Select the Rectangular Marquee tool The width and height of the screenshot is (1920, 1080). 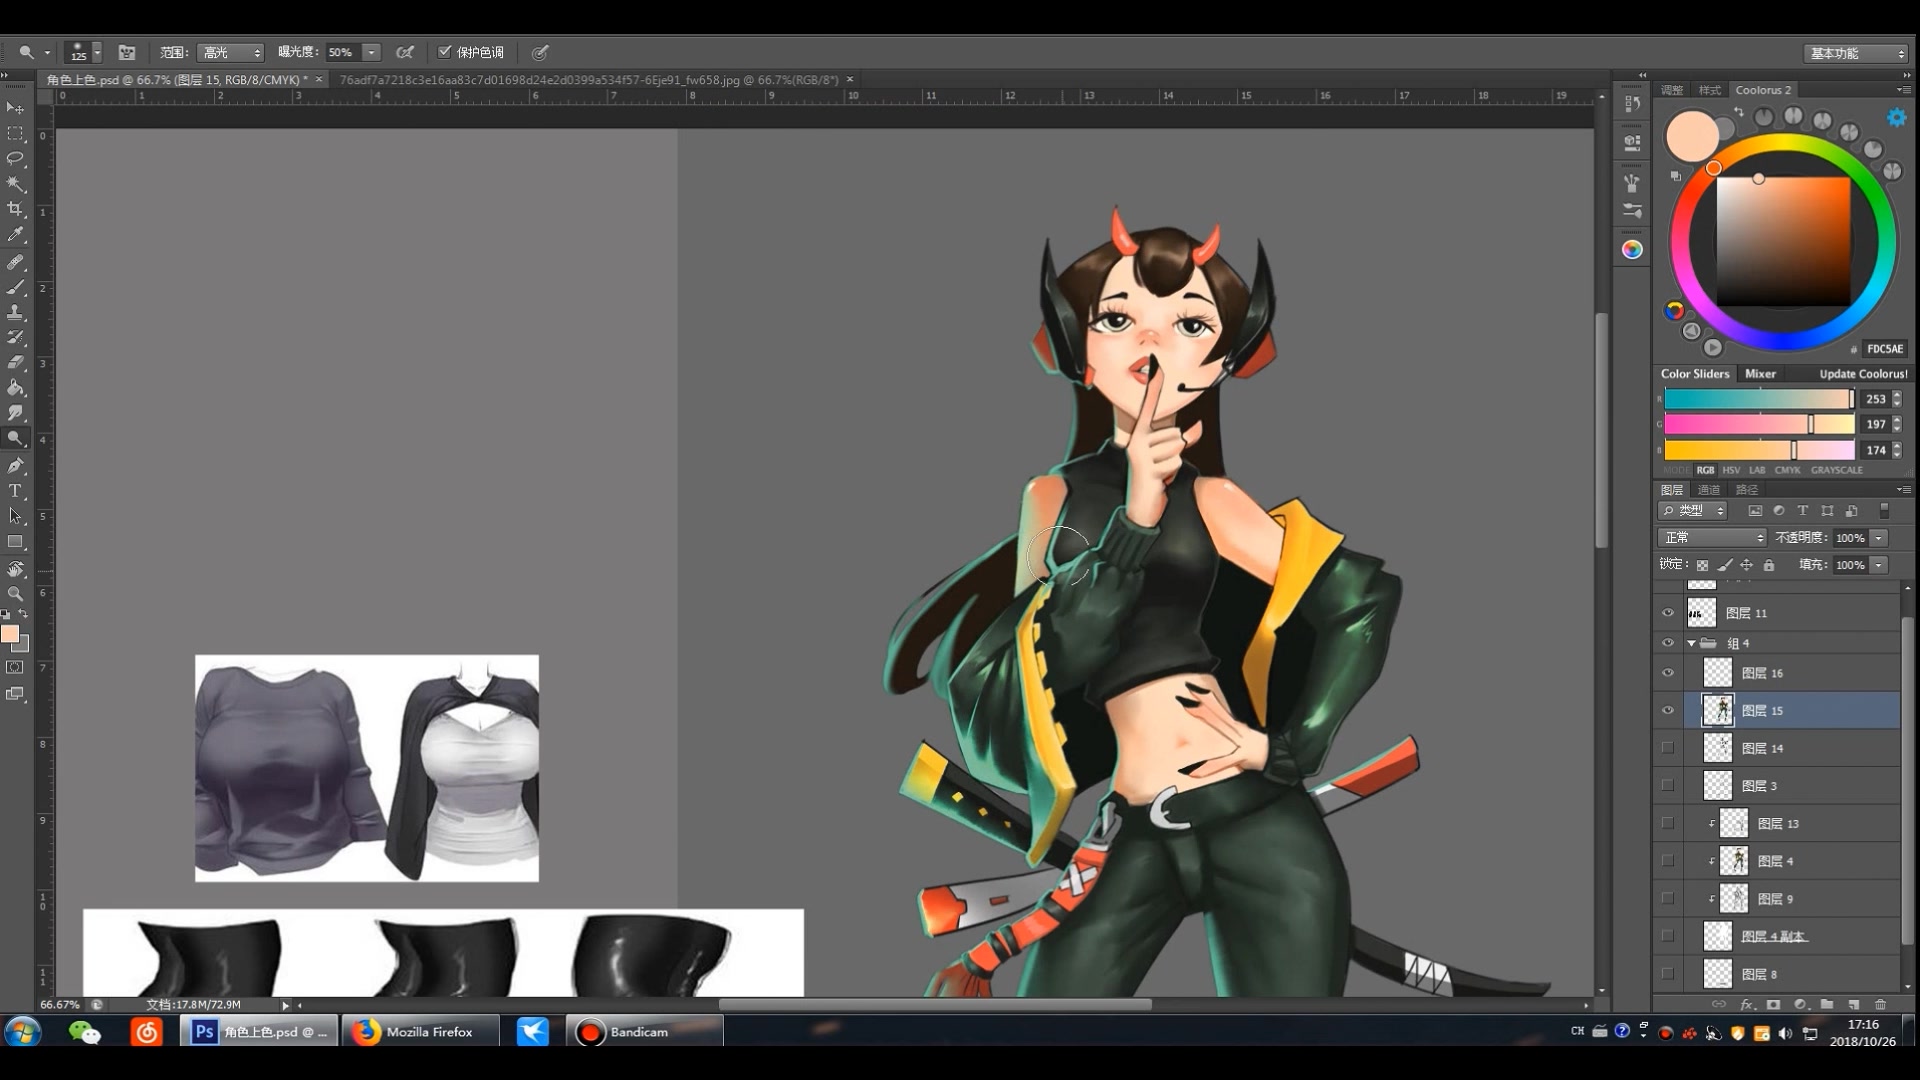pos(15,133)
